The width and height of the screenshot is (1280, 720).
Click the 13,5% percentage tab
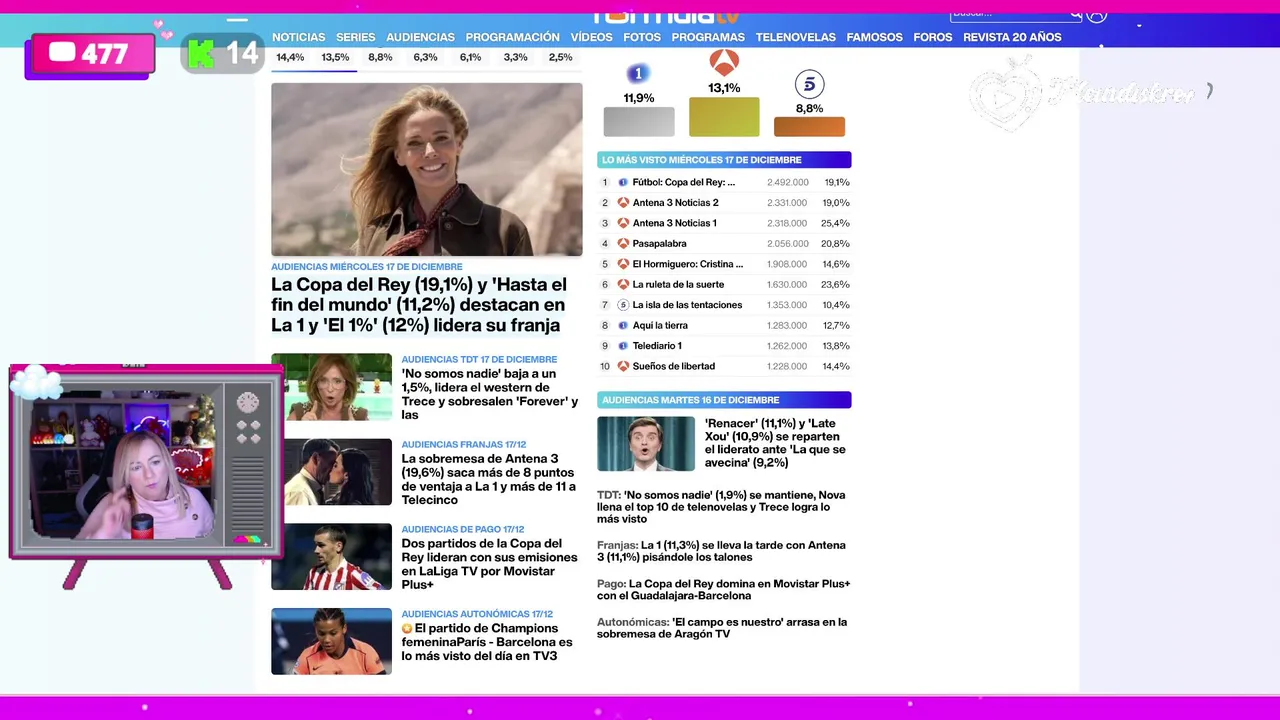click(x=335, y=57)
